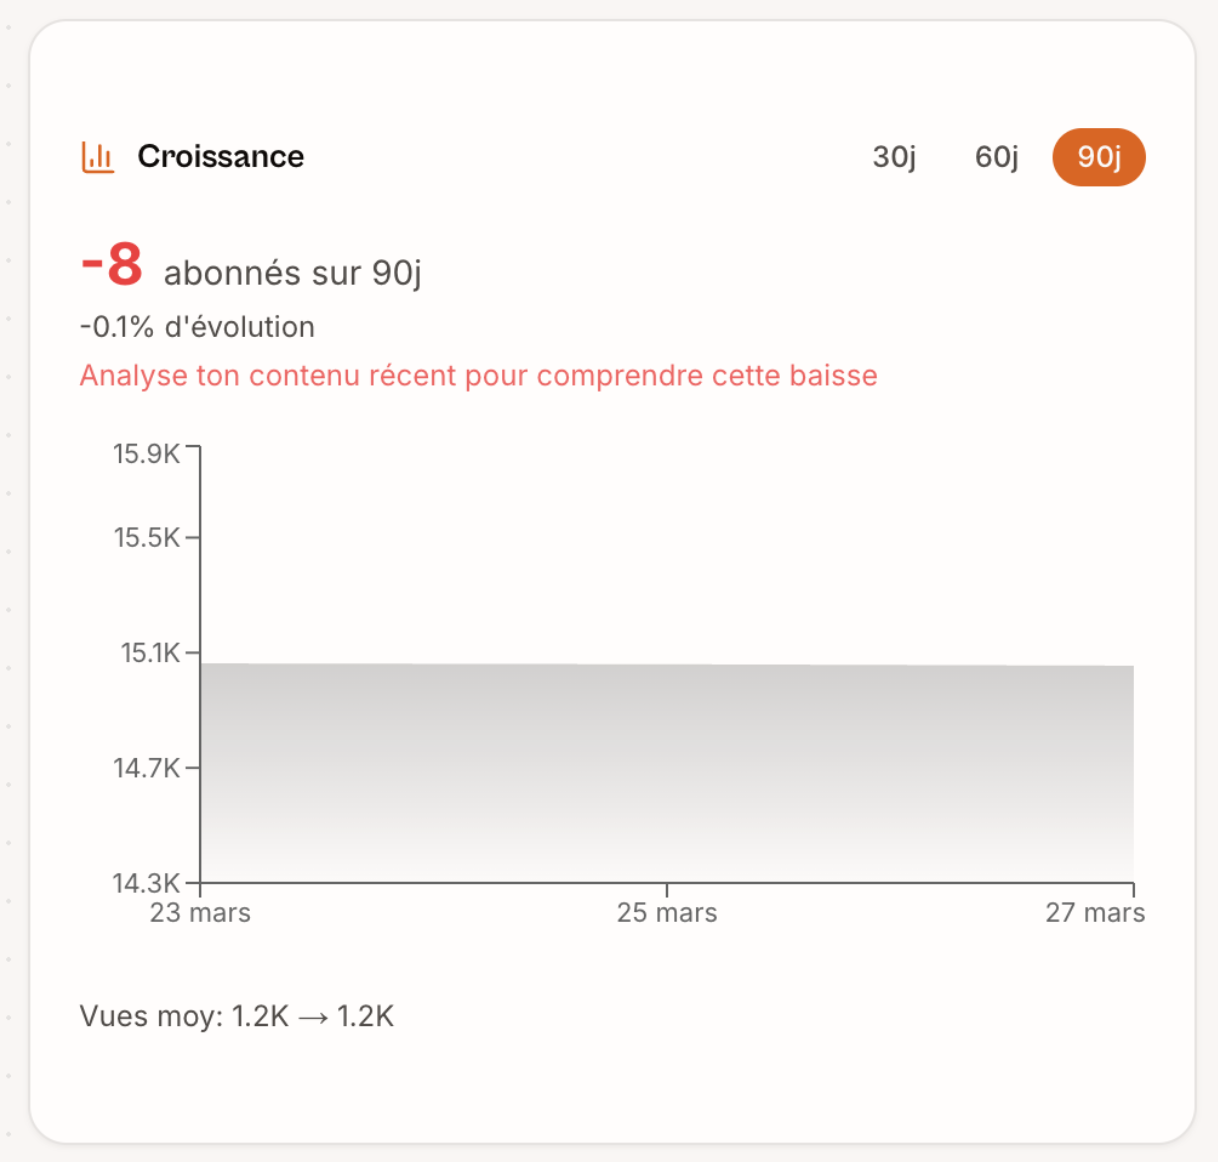Select the 60j time range
The image size is (1218, 1162).
tap(995, 156)
